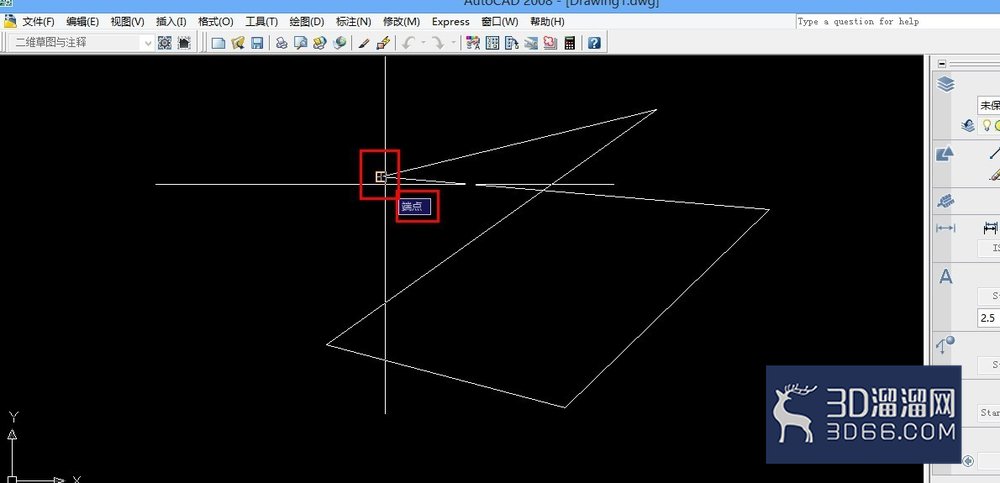
Task: Type in the question for help field
Action: click(897, 22)
